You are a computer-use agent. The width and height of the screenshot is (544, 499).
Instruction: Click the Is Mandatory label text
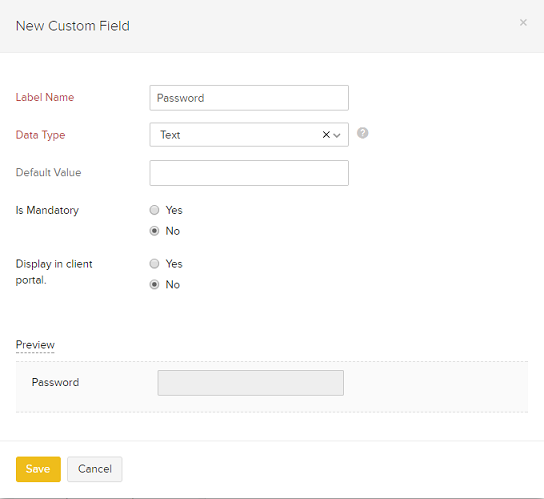click(x=47, y=210)
